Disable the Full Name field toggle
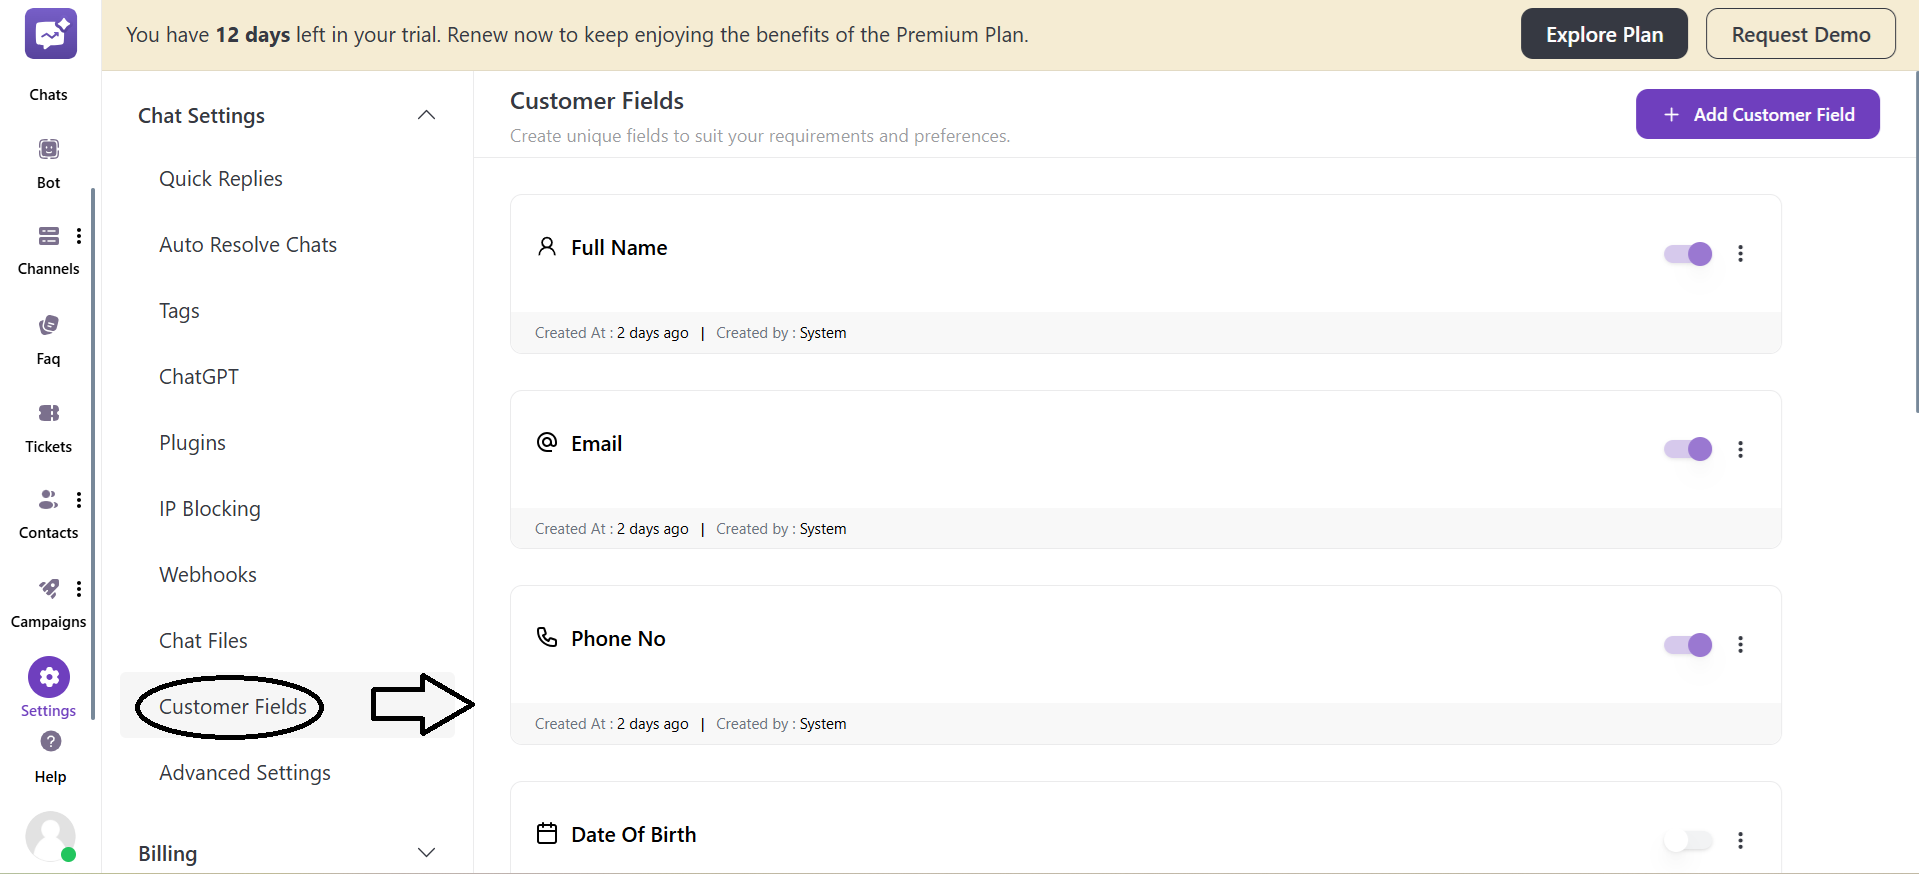Screen dimensions: 1919x874 pyautogui.click(x=1686, y=254)
